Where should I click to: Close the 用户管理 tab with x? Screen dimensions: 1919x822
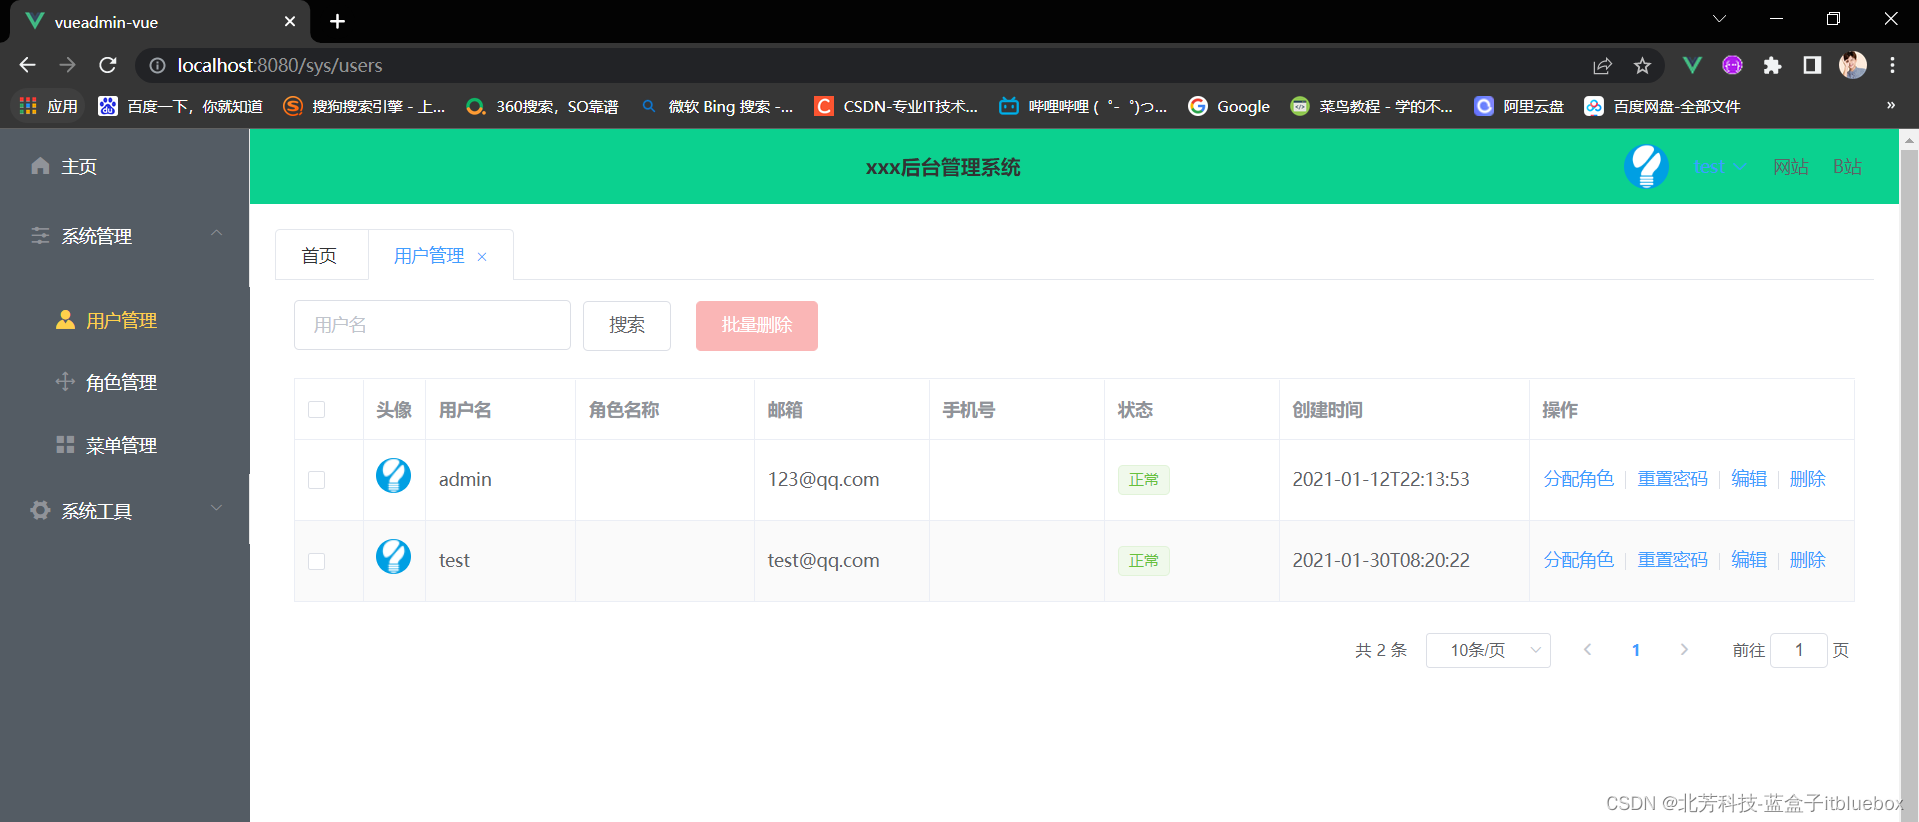click(482, 257)
